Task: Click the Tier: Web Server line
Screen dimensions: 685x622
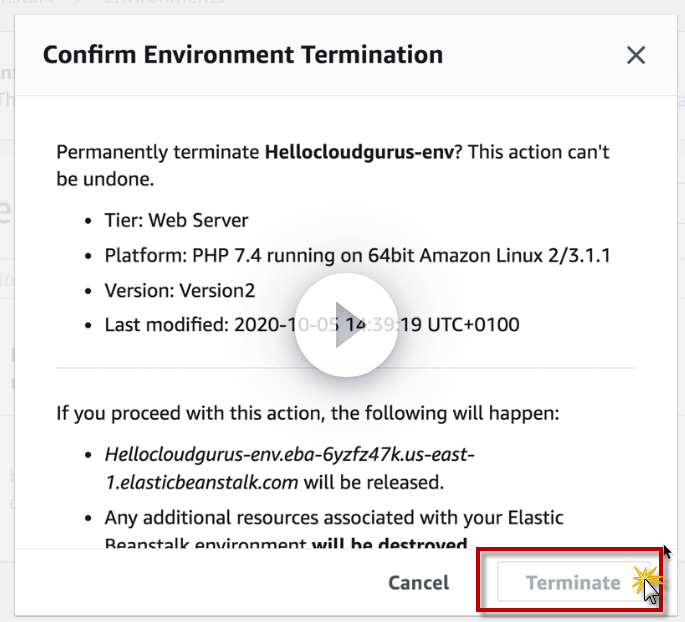Action: [x=176, y=221]
